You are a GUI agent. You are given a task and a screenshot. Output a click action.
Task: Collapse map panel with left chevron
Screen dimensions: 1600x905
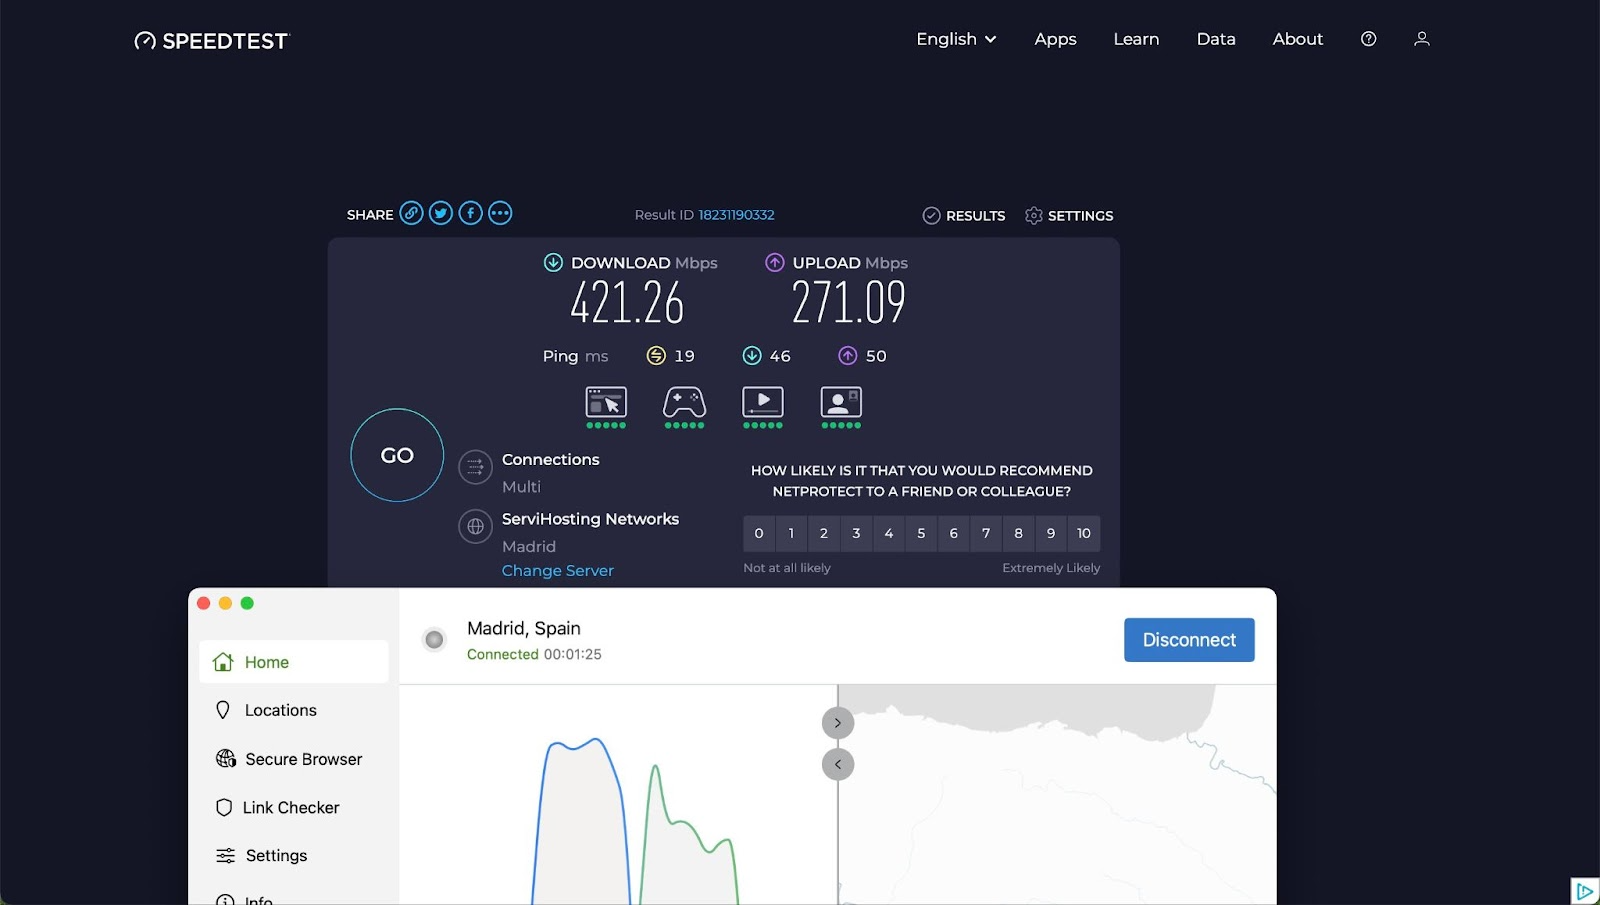[x=838, y=765]
